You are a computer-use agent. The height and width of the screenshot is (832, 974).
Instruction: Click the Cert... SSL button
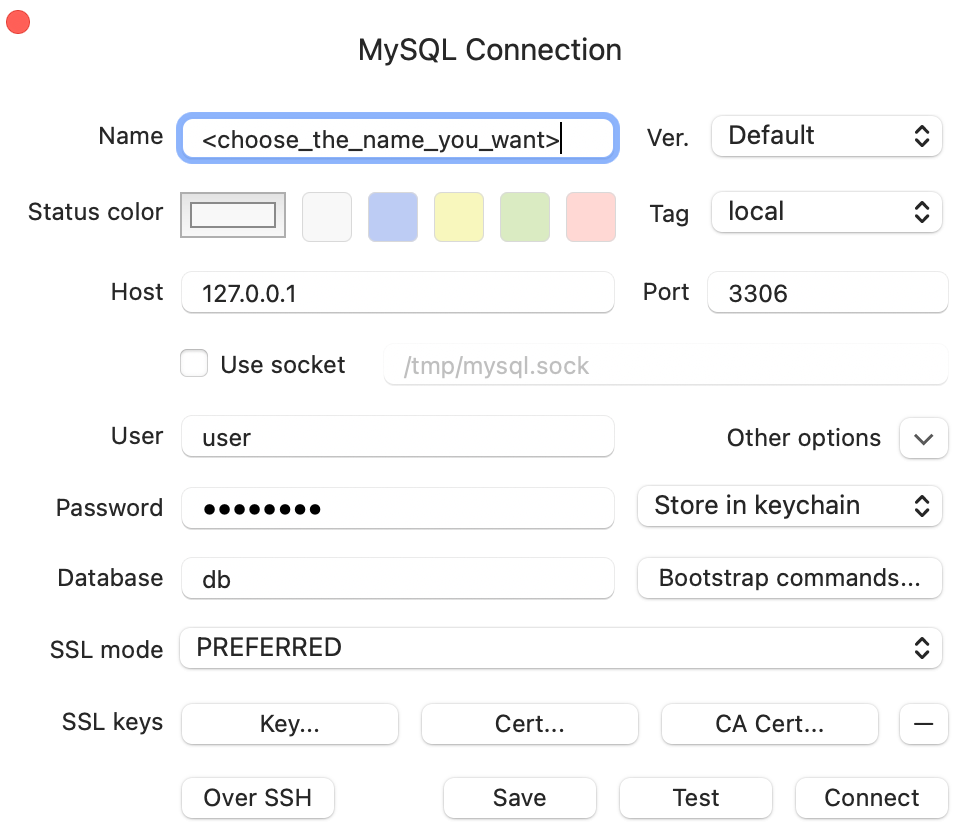click(x=530, y=724)
